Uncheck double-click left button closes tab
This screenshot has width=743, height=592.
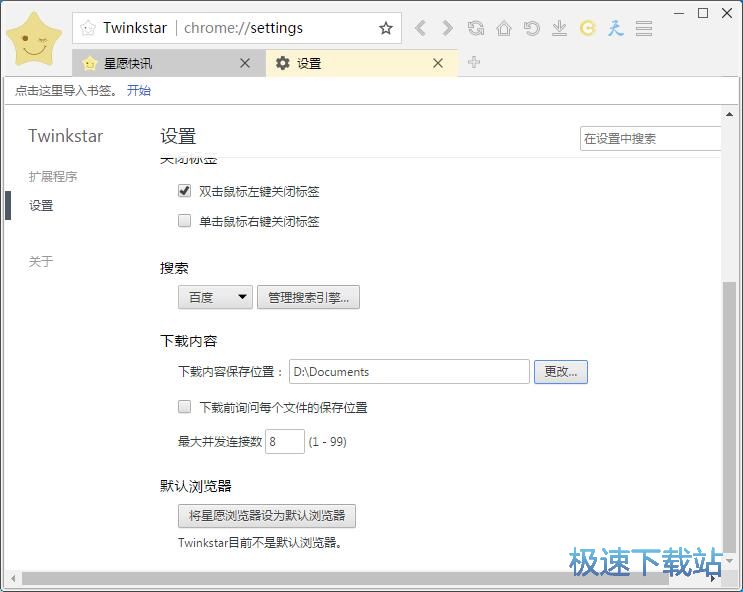tap(184, 191)
